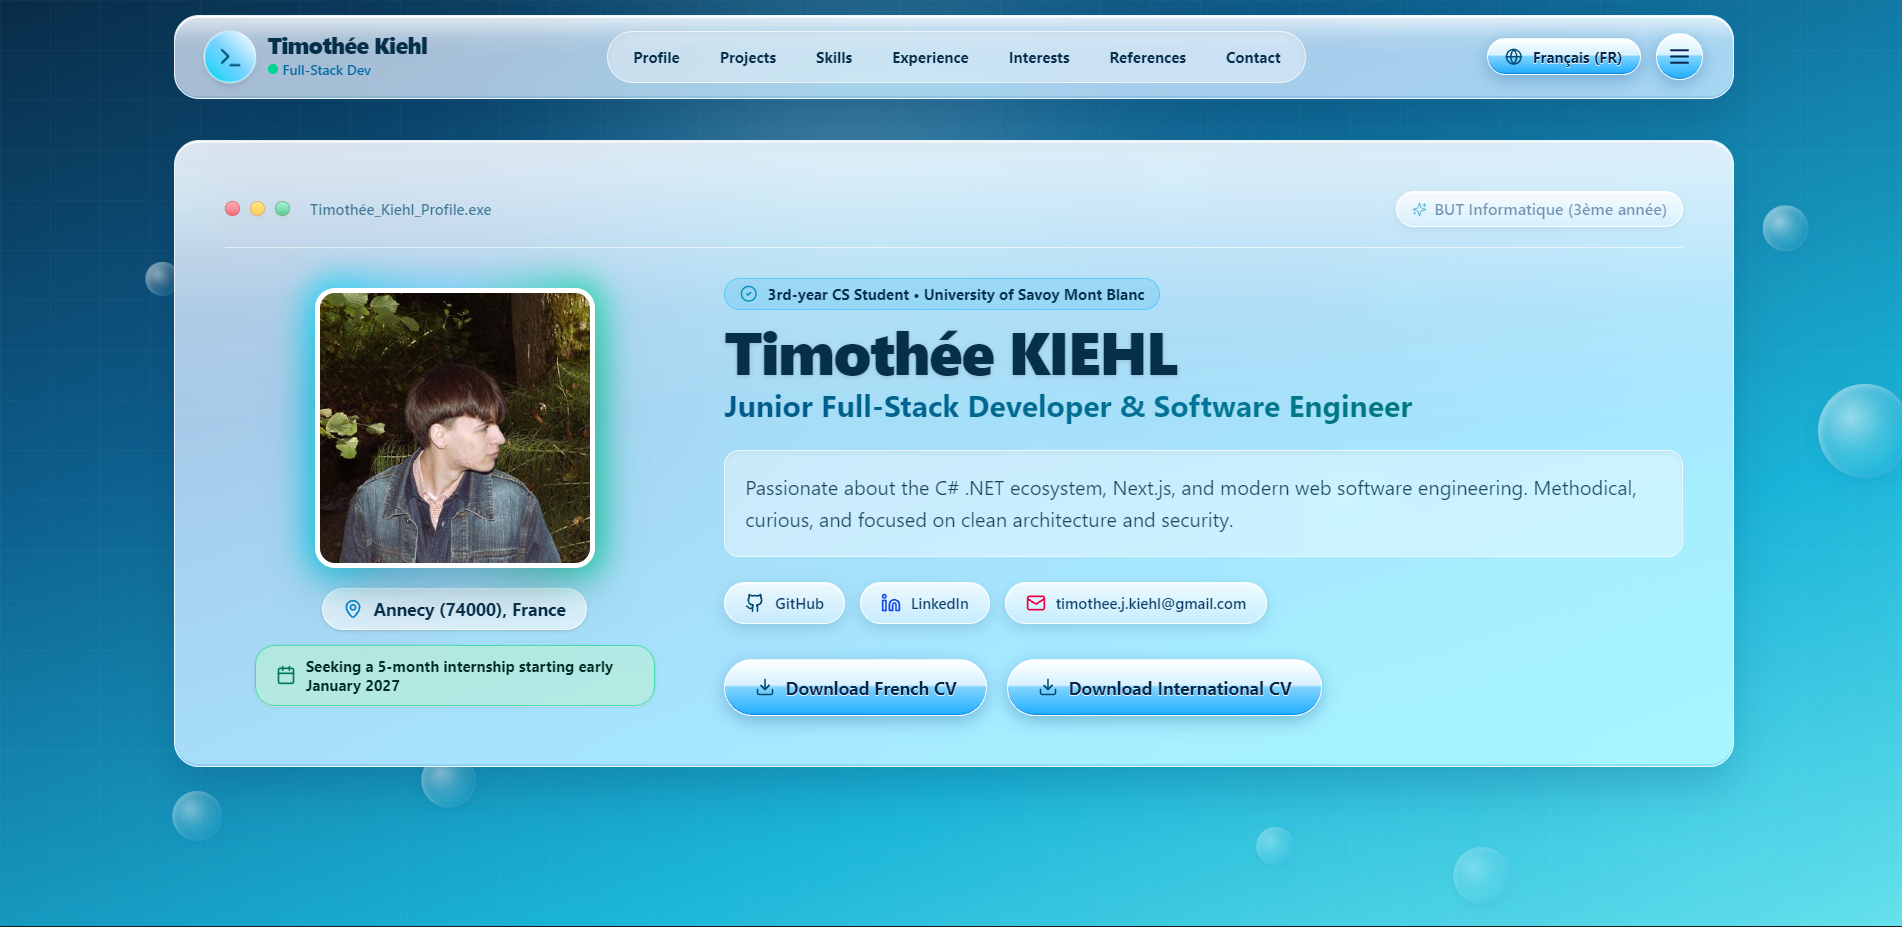
Task: Download the French CV
Action: [x=855, y=688]
